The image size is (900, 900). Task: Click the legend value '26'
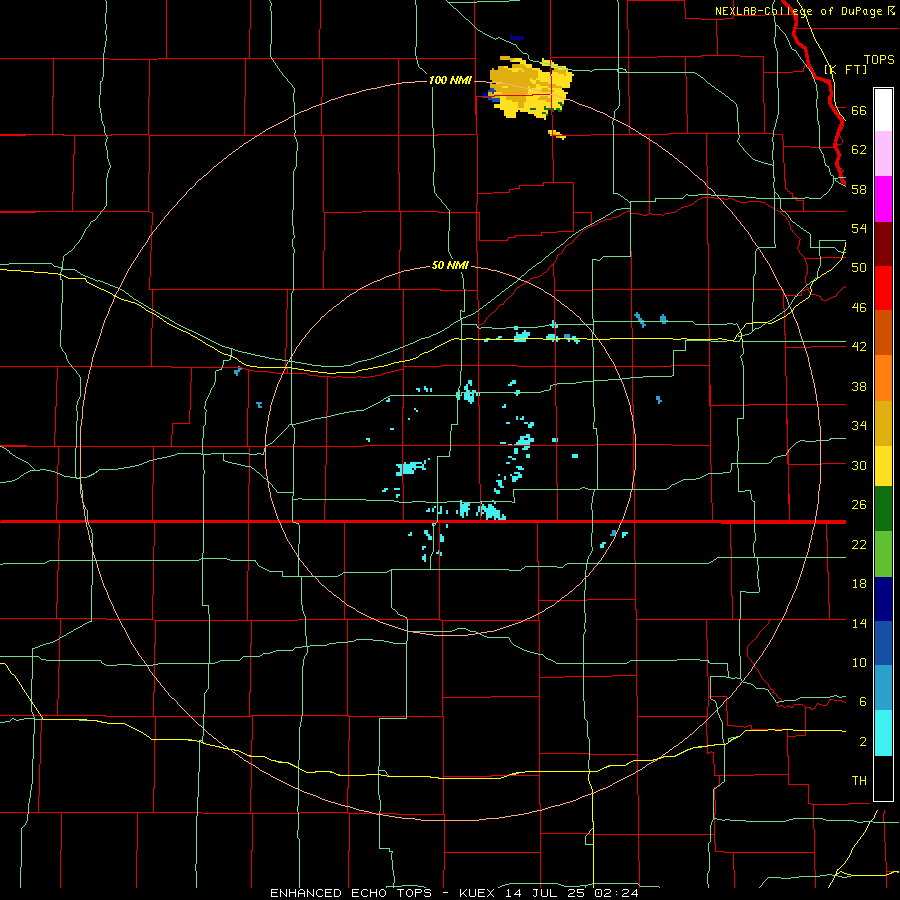coord(859,504)
